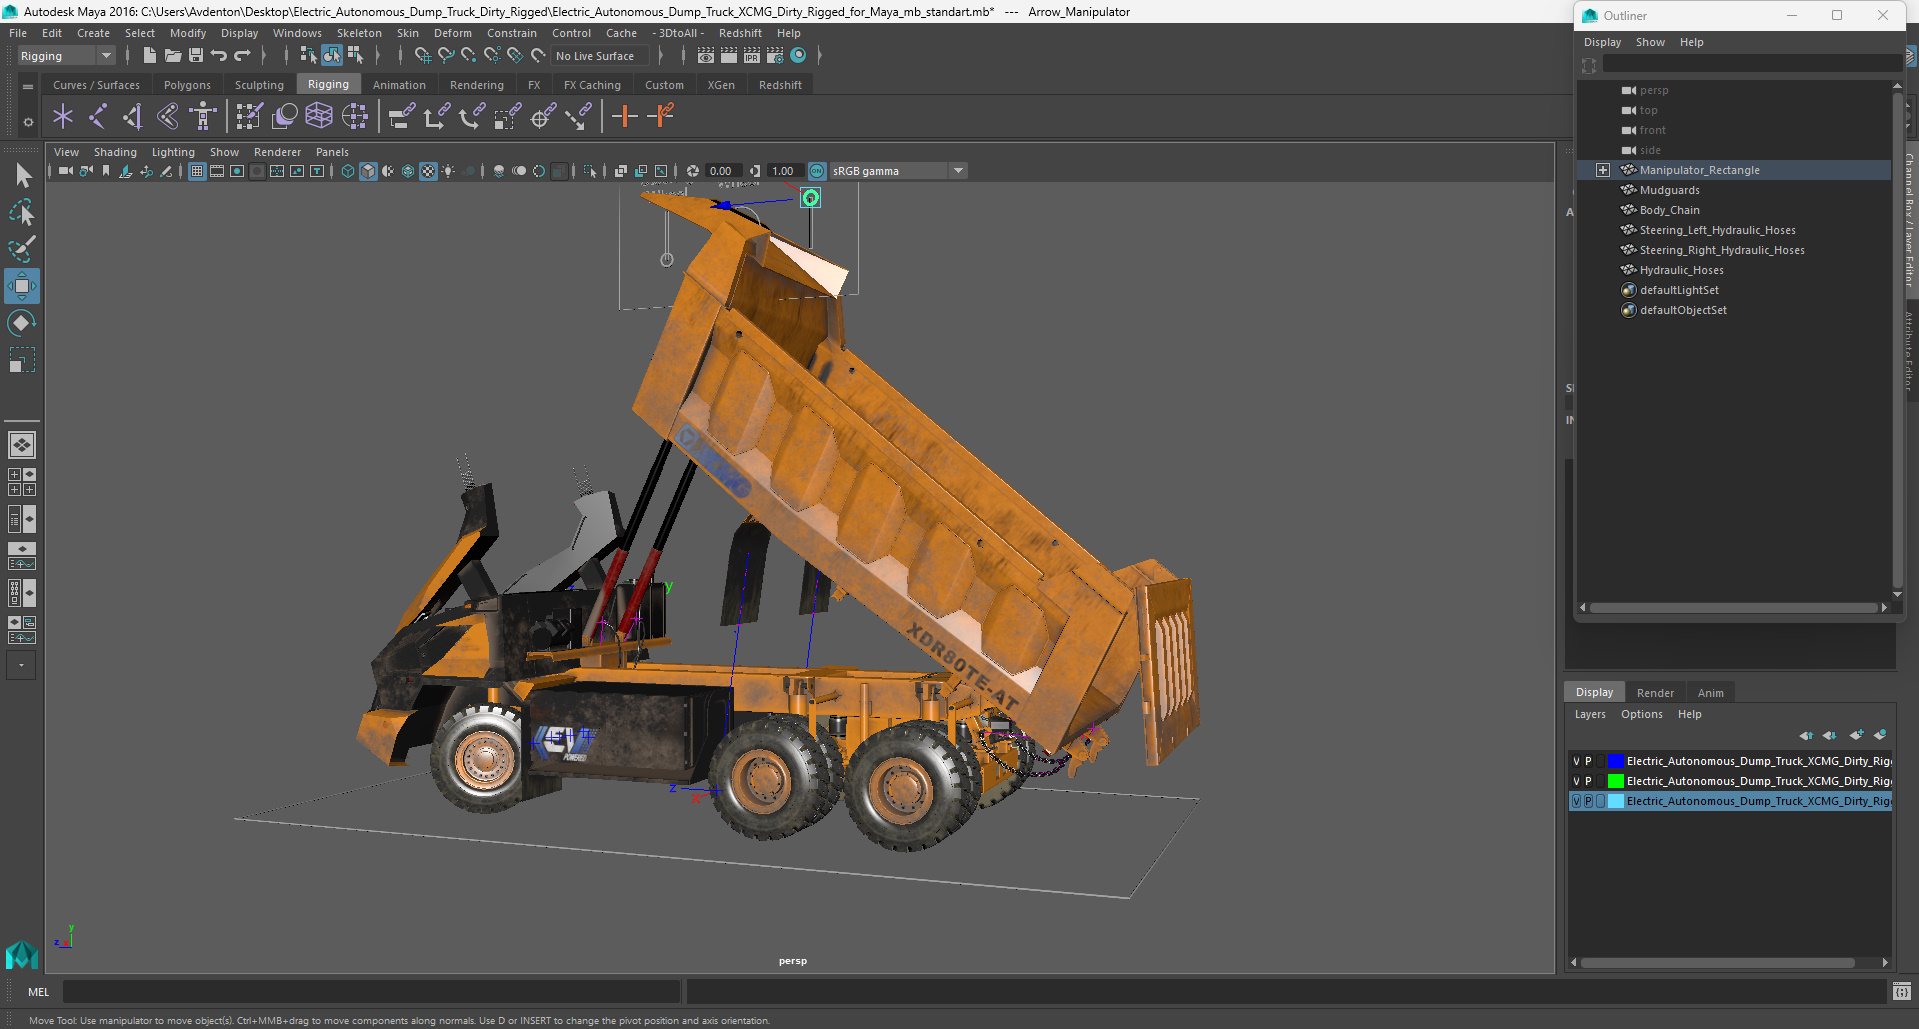
Task: Switch to the Animation shelf tab
Action: [399, 85]
